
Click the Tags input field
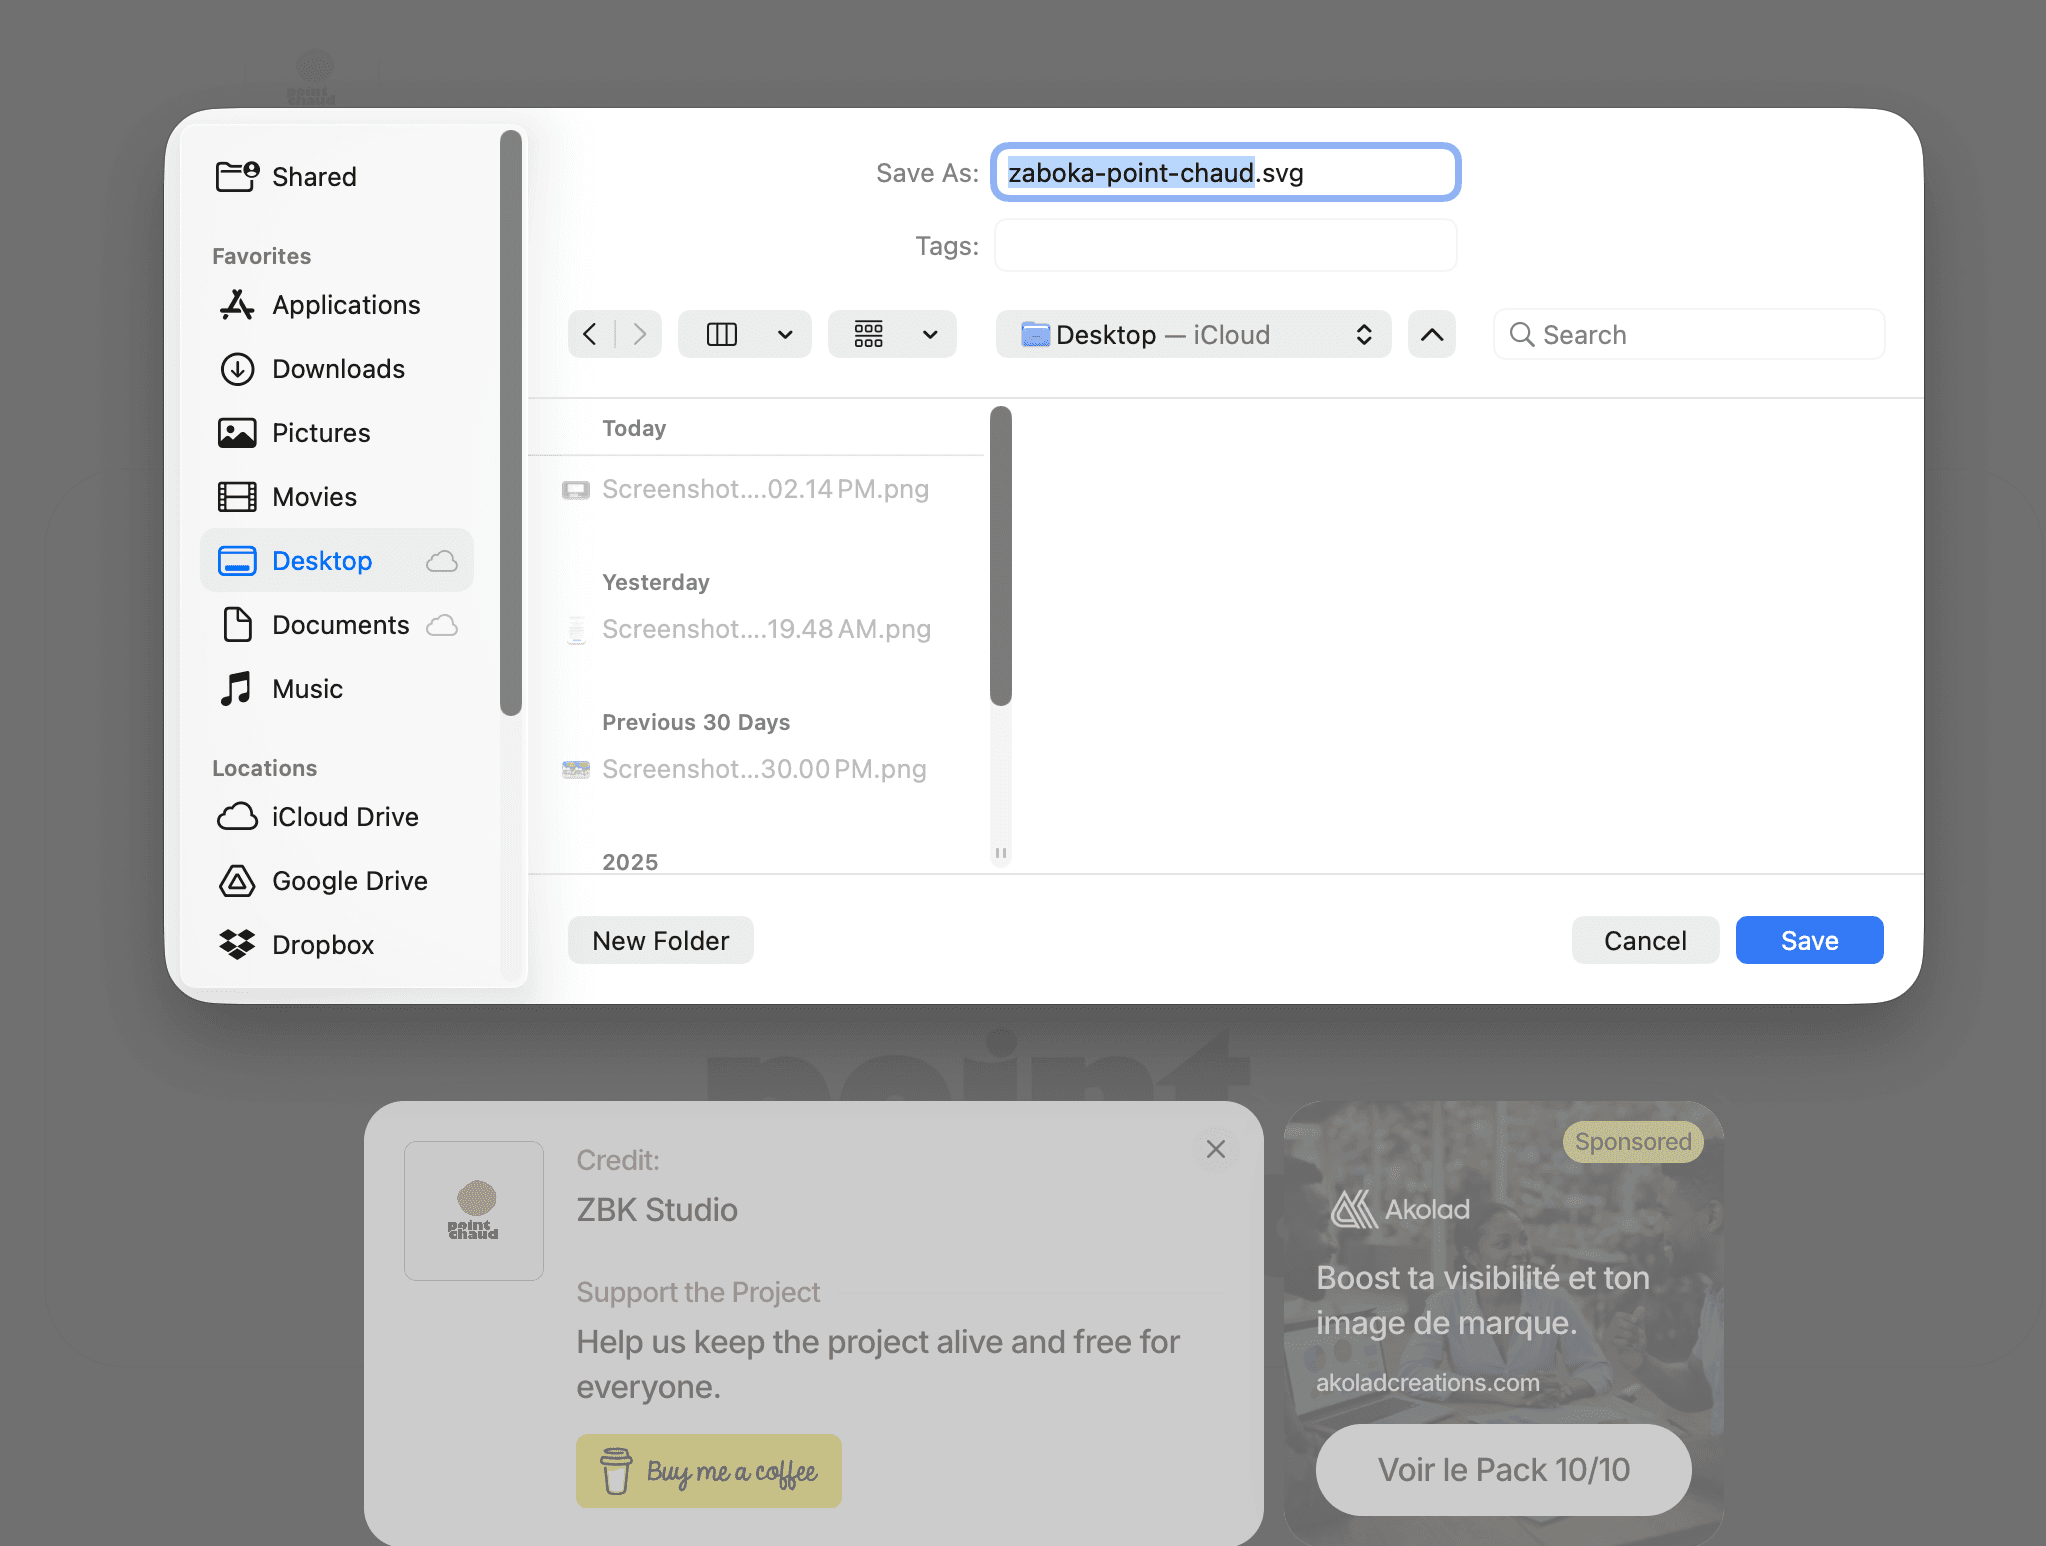1225,246
